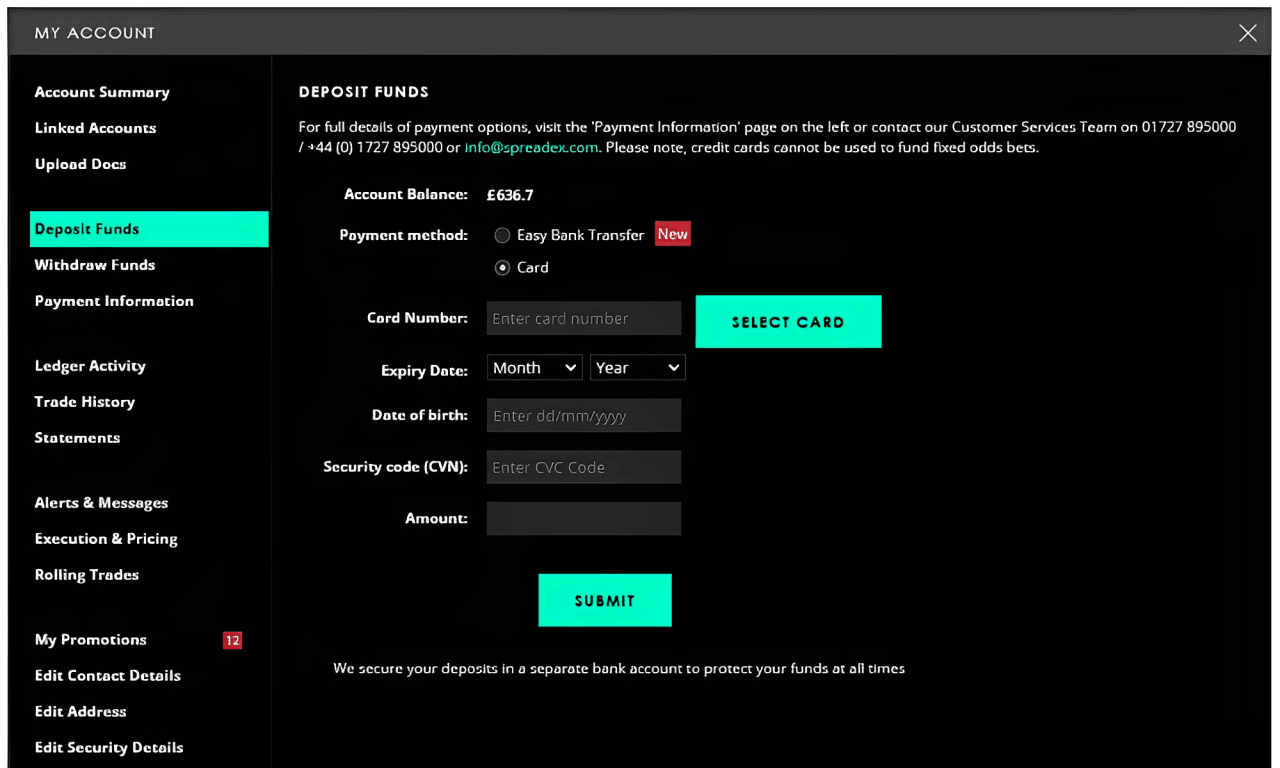
Task: Click the info@spreadex.com email link
Action: (x=531, y=147)
